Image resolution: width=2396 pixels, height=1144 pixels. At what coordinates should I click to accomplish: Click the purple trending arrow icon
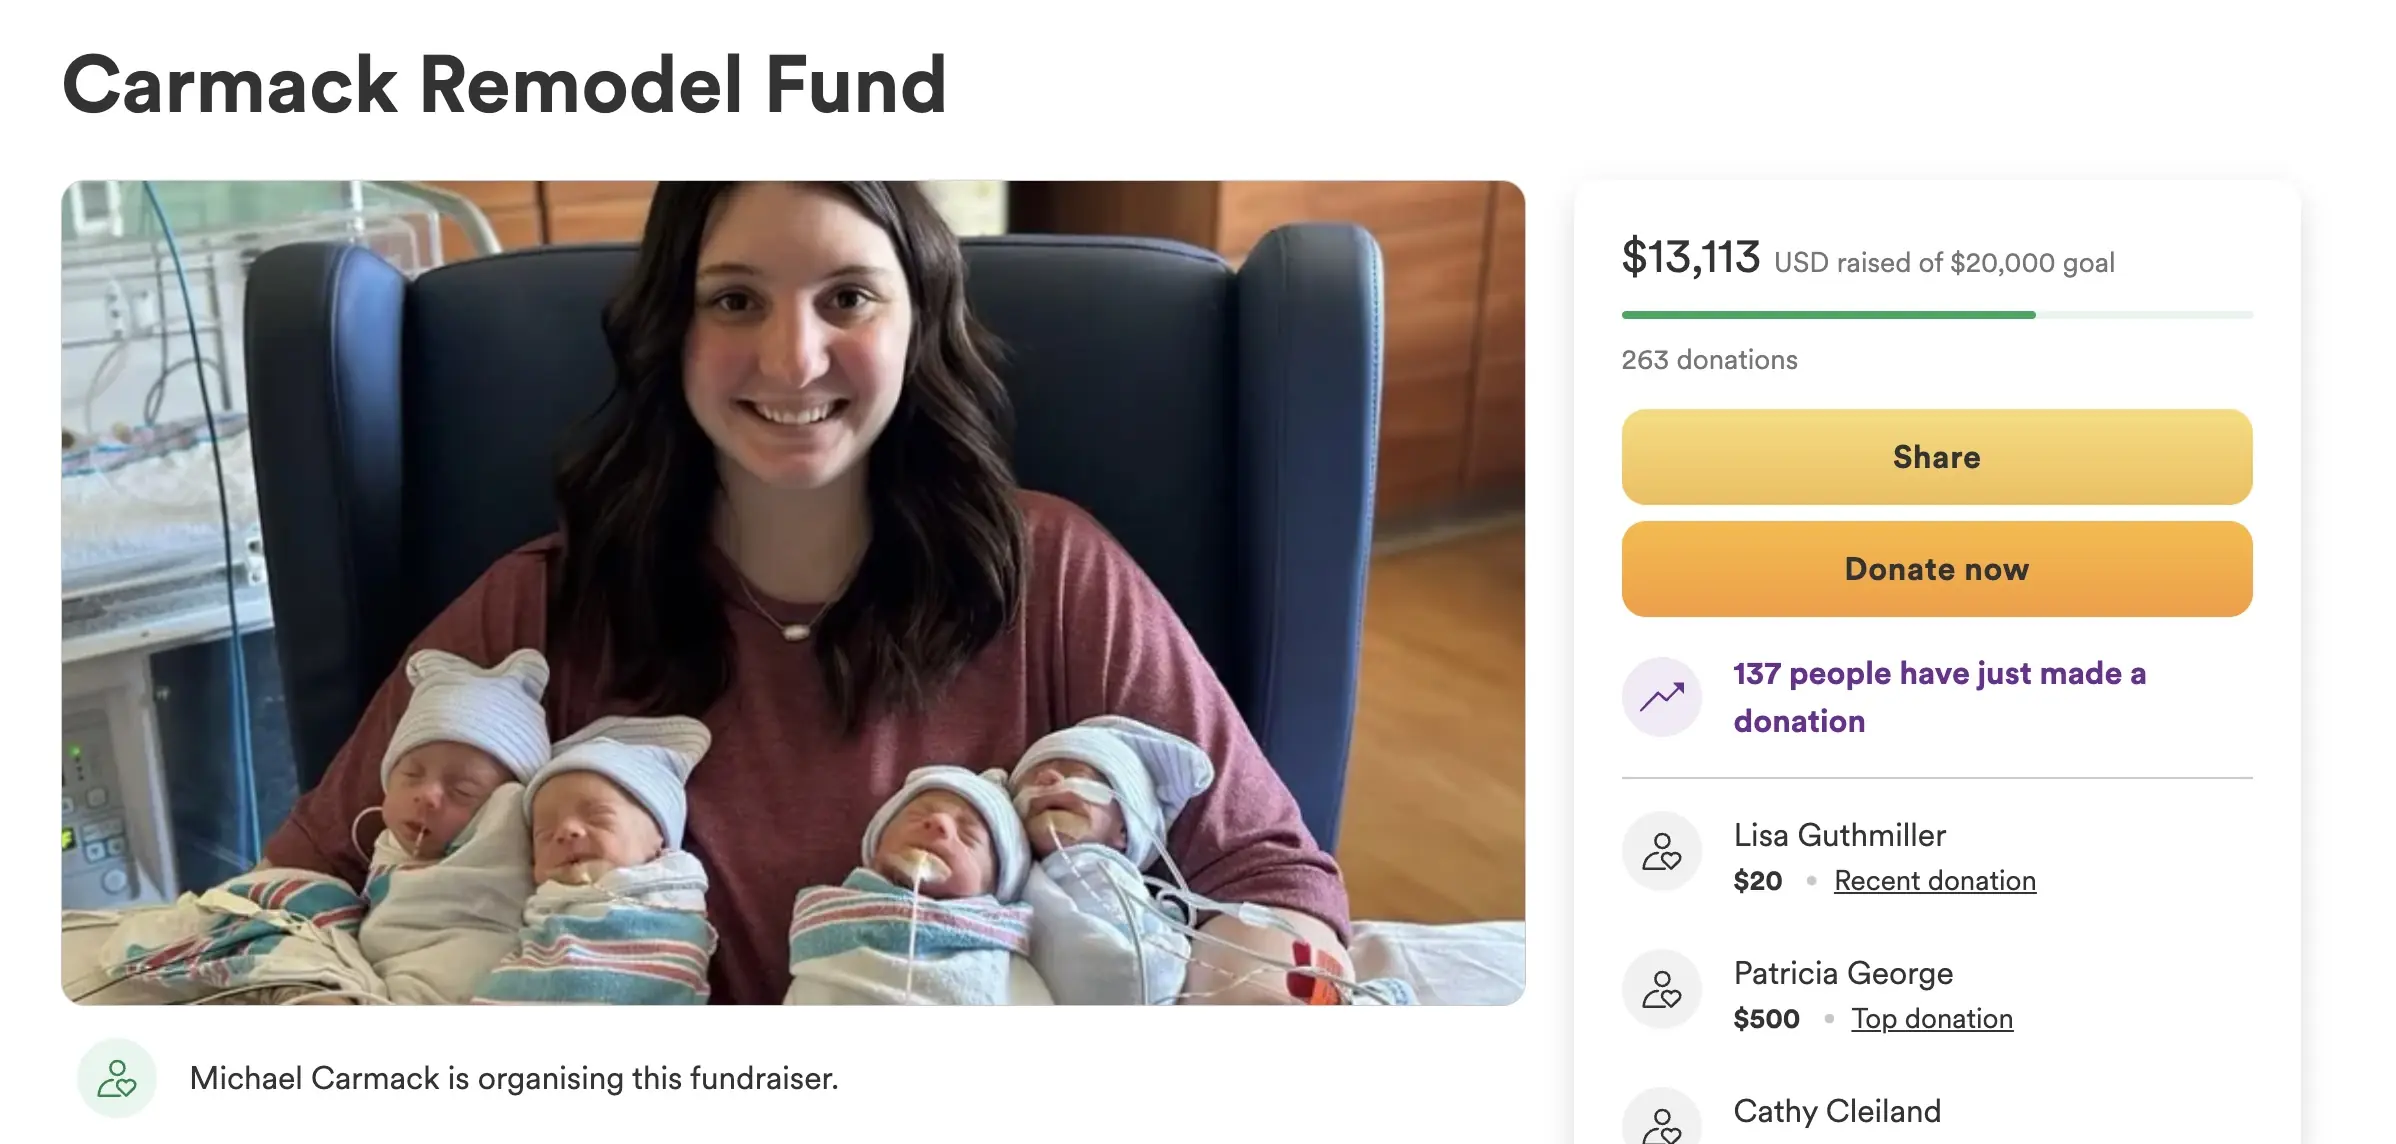tap(1662, 696)
